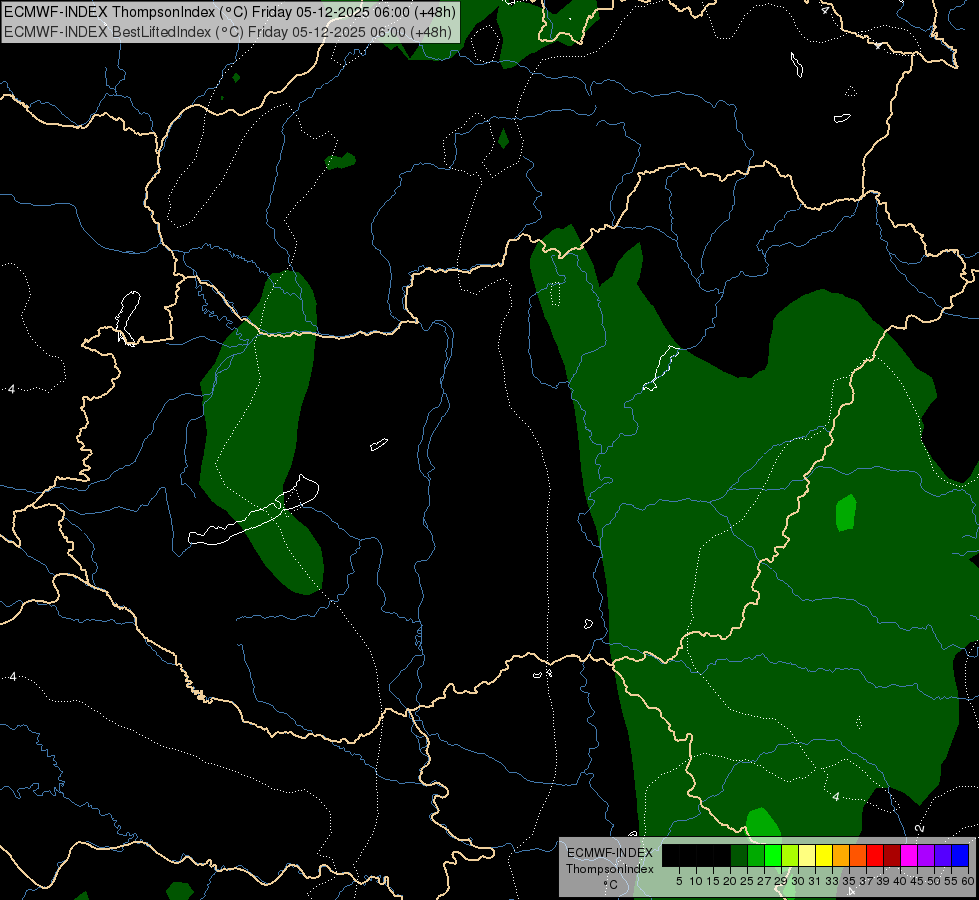Select the lime 29–30 legend swatch
Image resolution: width=979 pixels, height=900 pixels.
click(790, 855)
